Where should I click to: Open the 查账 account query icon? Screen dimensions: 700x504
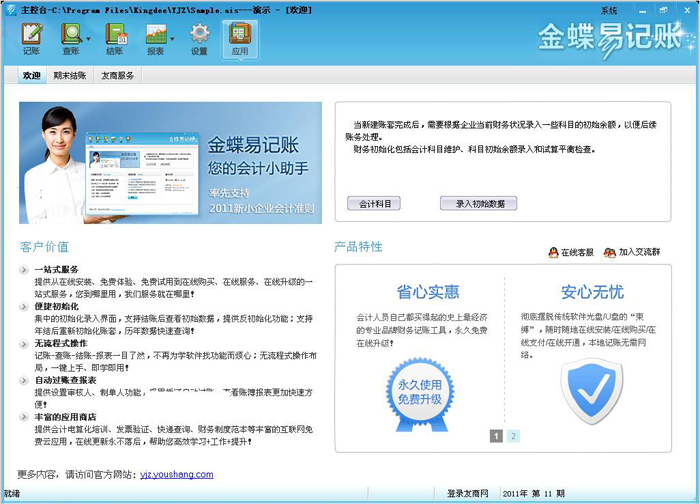click(71, 38)
